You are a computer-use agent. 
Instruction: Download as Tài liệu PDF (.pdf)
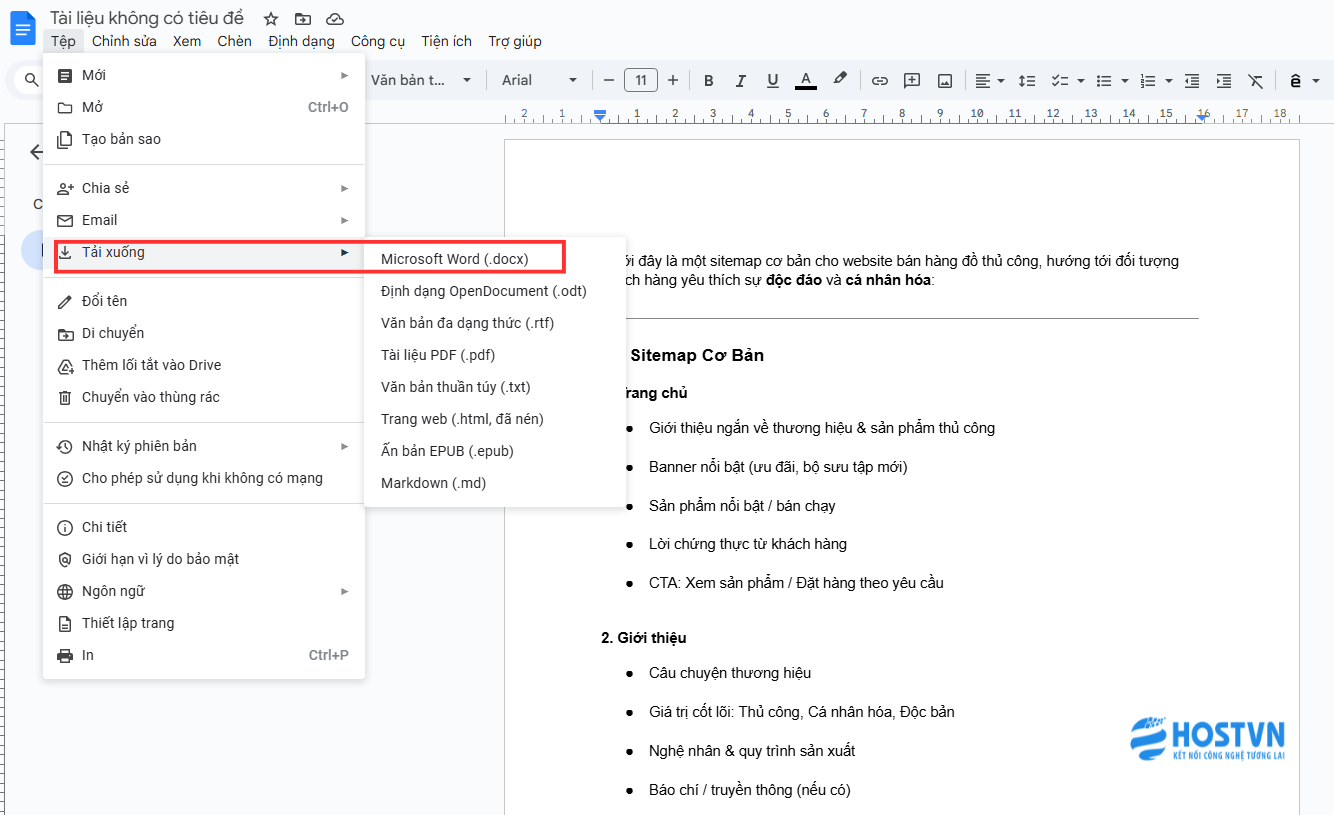coord(495,355)
